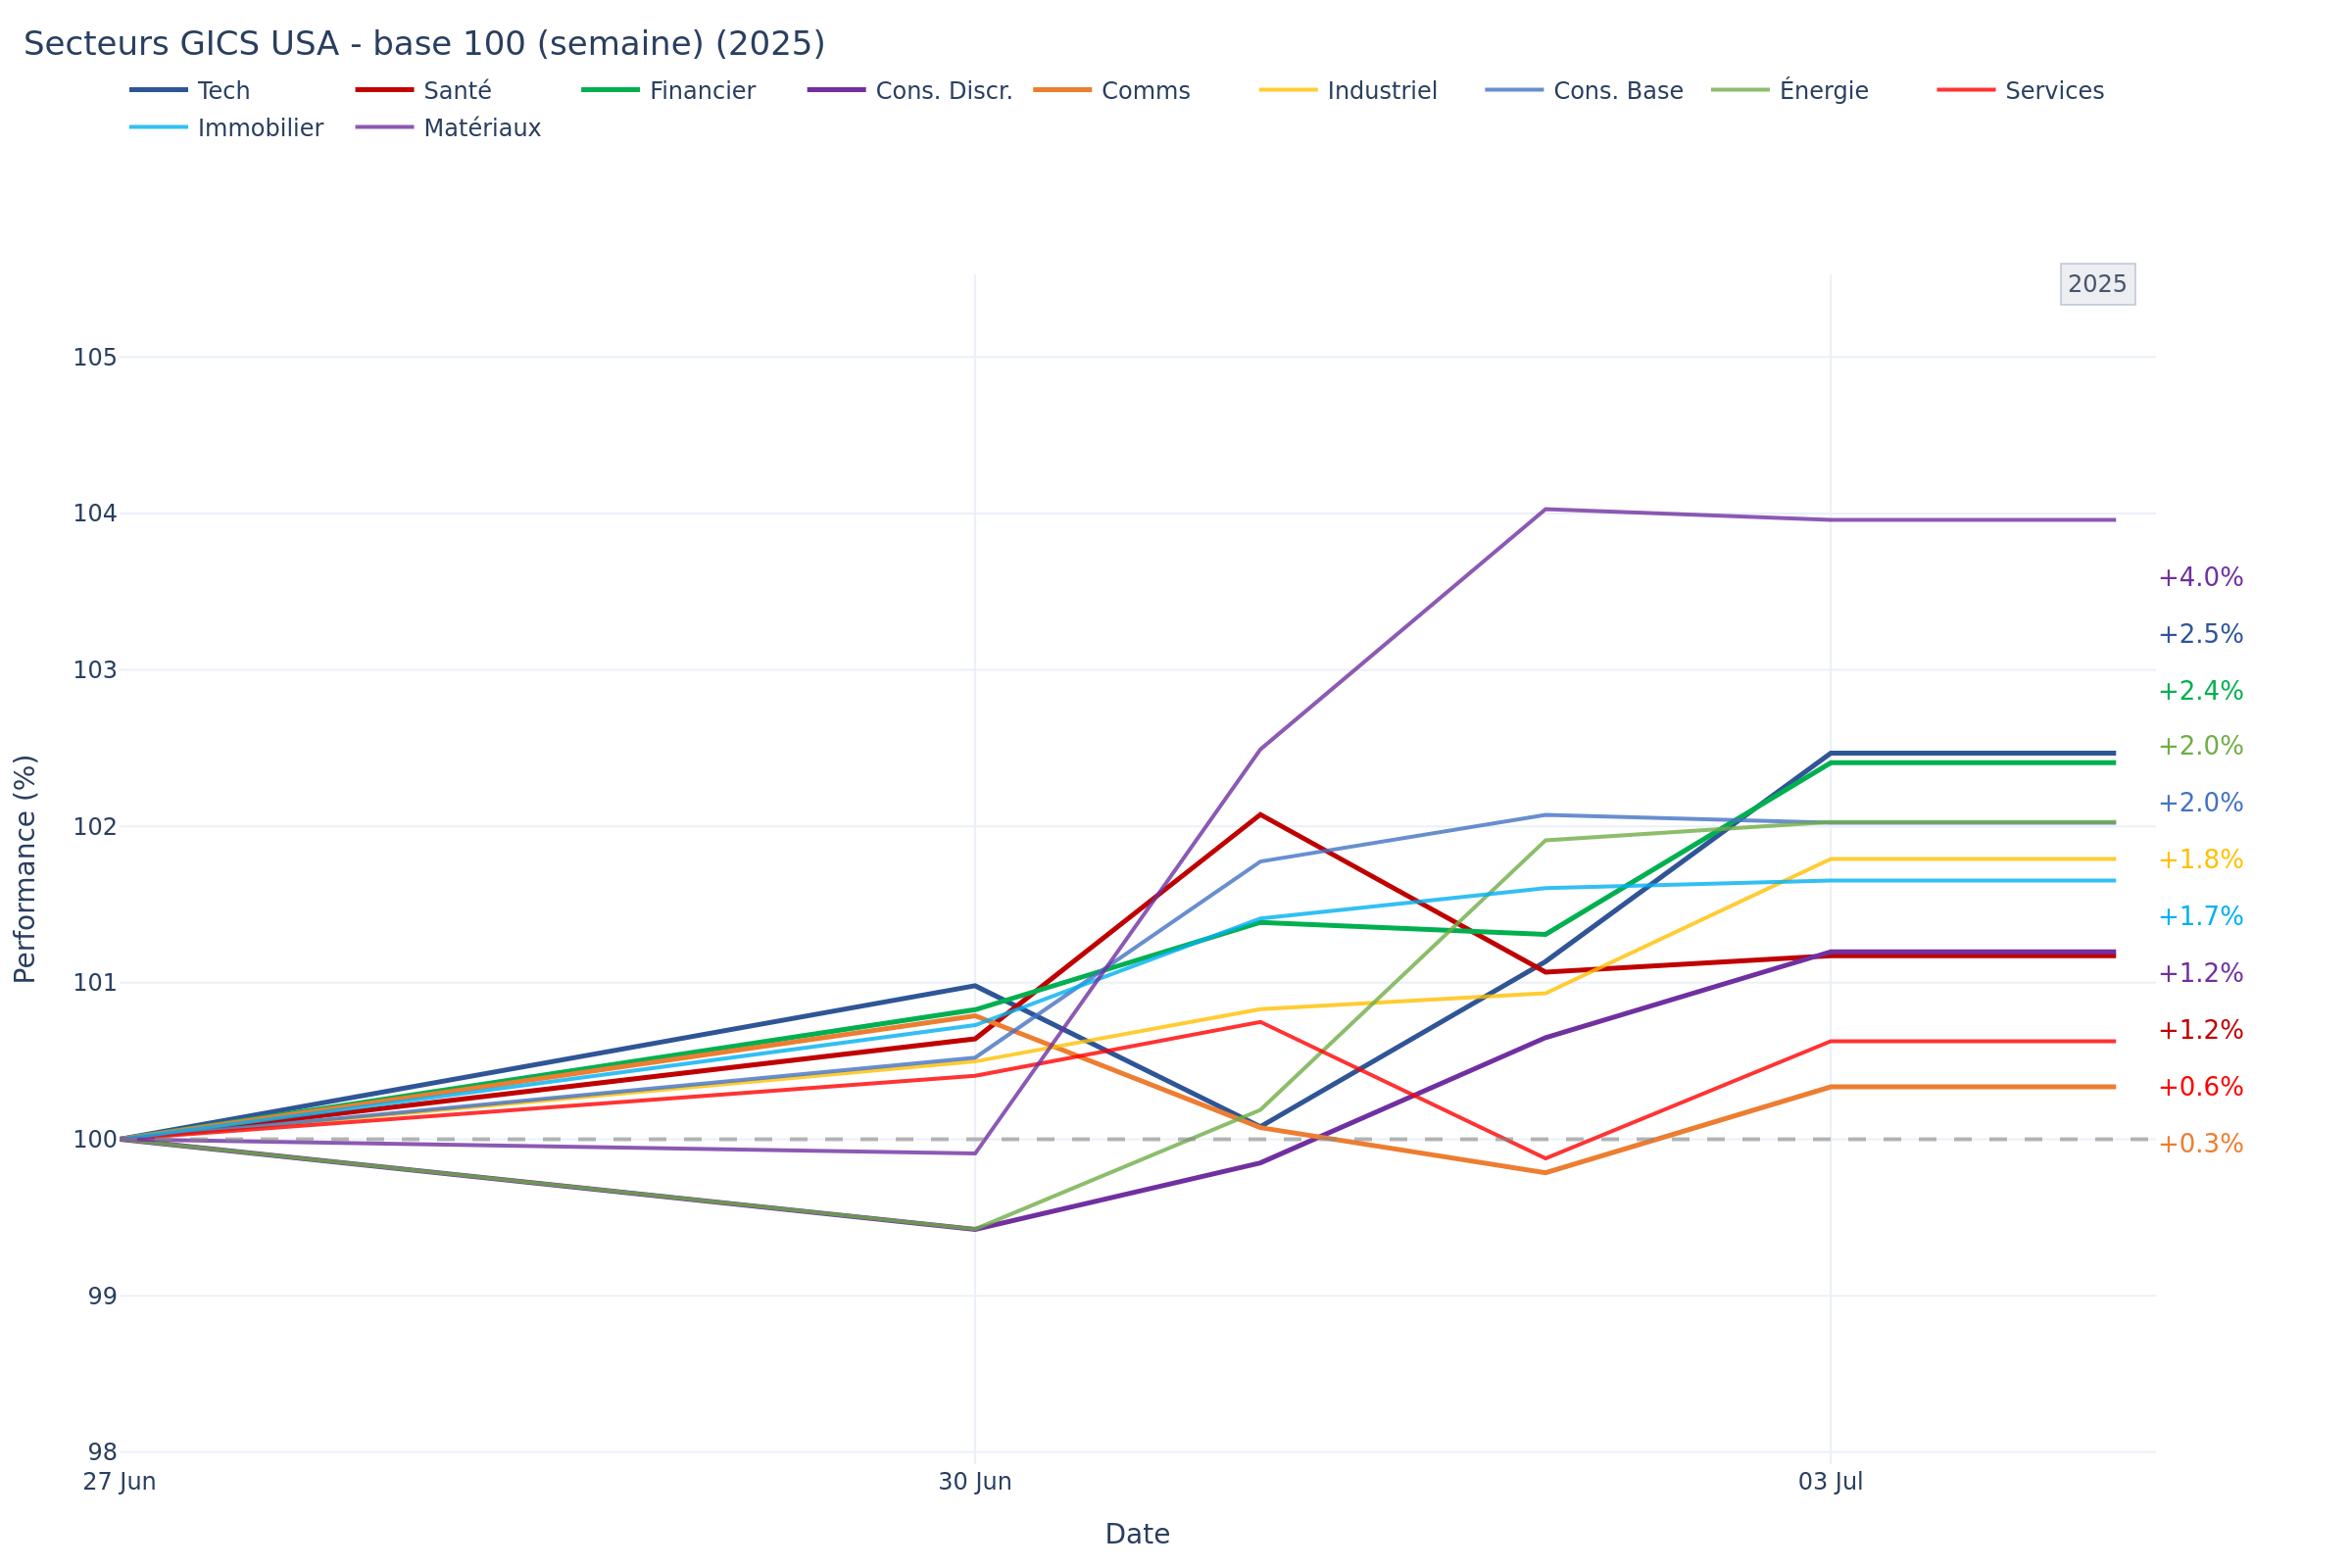Hide the Services line via legend

pyautogui.click(x=2054, y=91)
